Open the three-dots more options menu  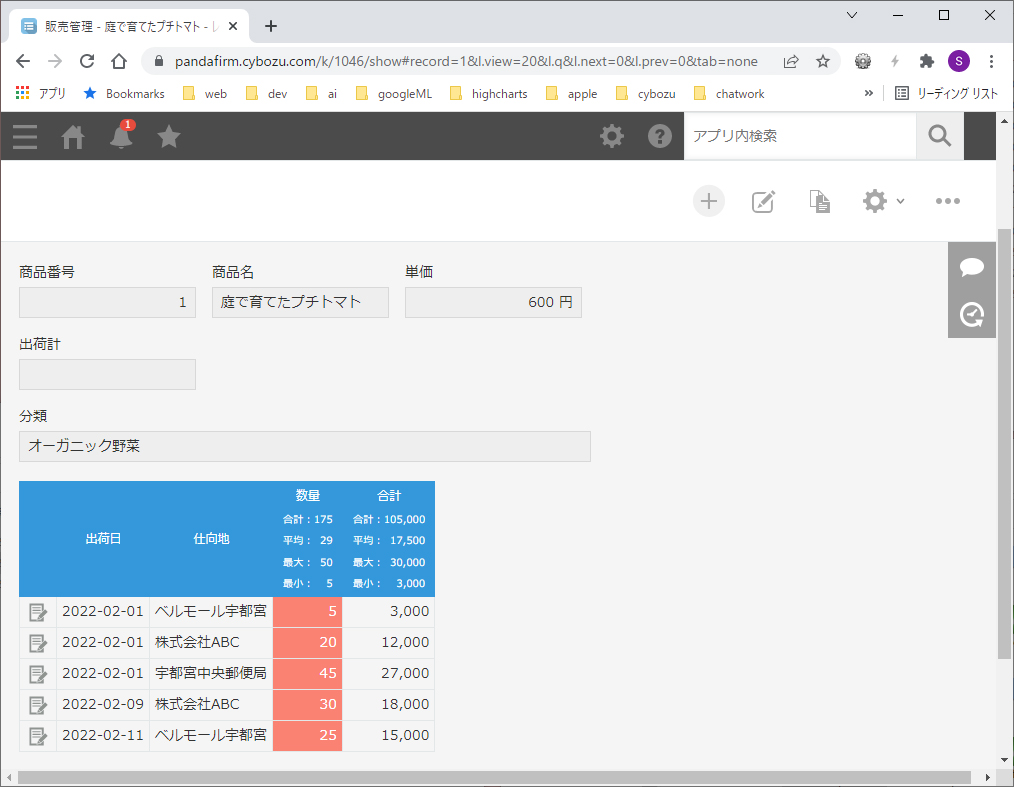pyautogui.click(x=947, y=201)
